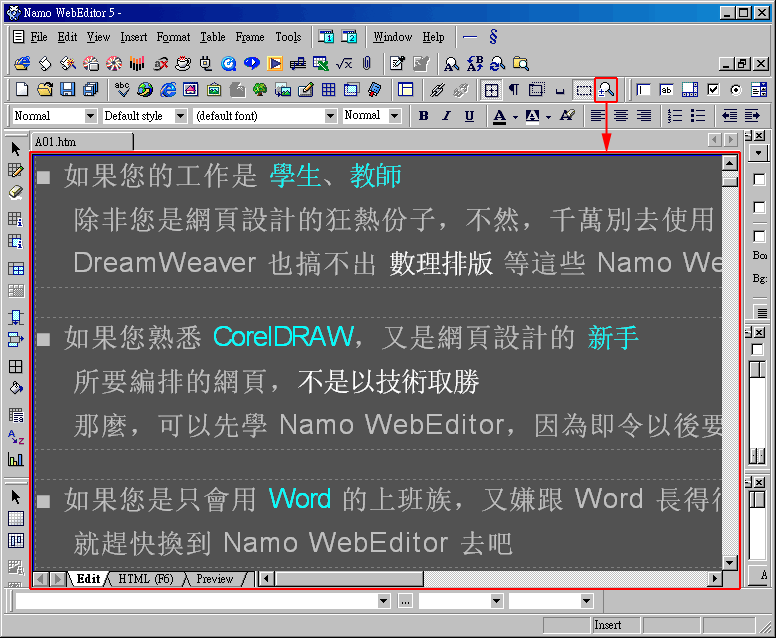Click the font color A swatch
This screenshot has height=638, width=776.
coord(499,116)
